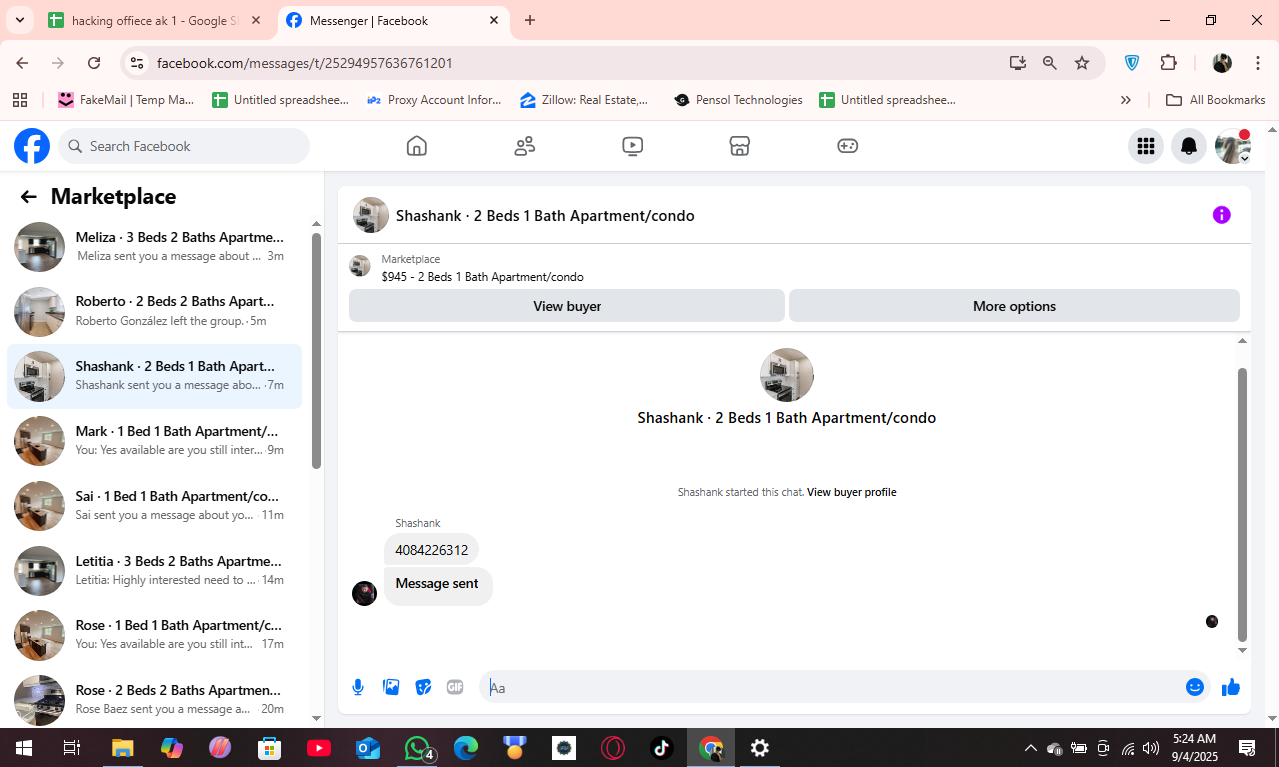The width and height of the screenshot is (1279, 767).
Task: Open Rose 1 Bed 1 Bath conversation
Action: pos(154,635)
